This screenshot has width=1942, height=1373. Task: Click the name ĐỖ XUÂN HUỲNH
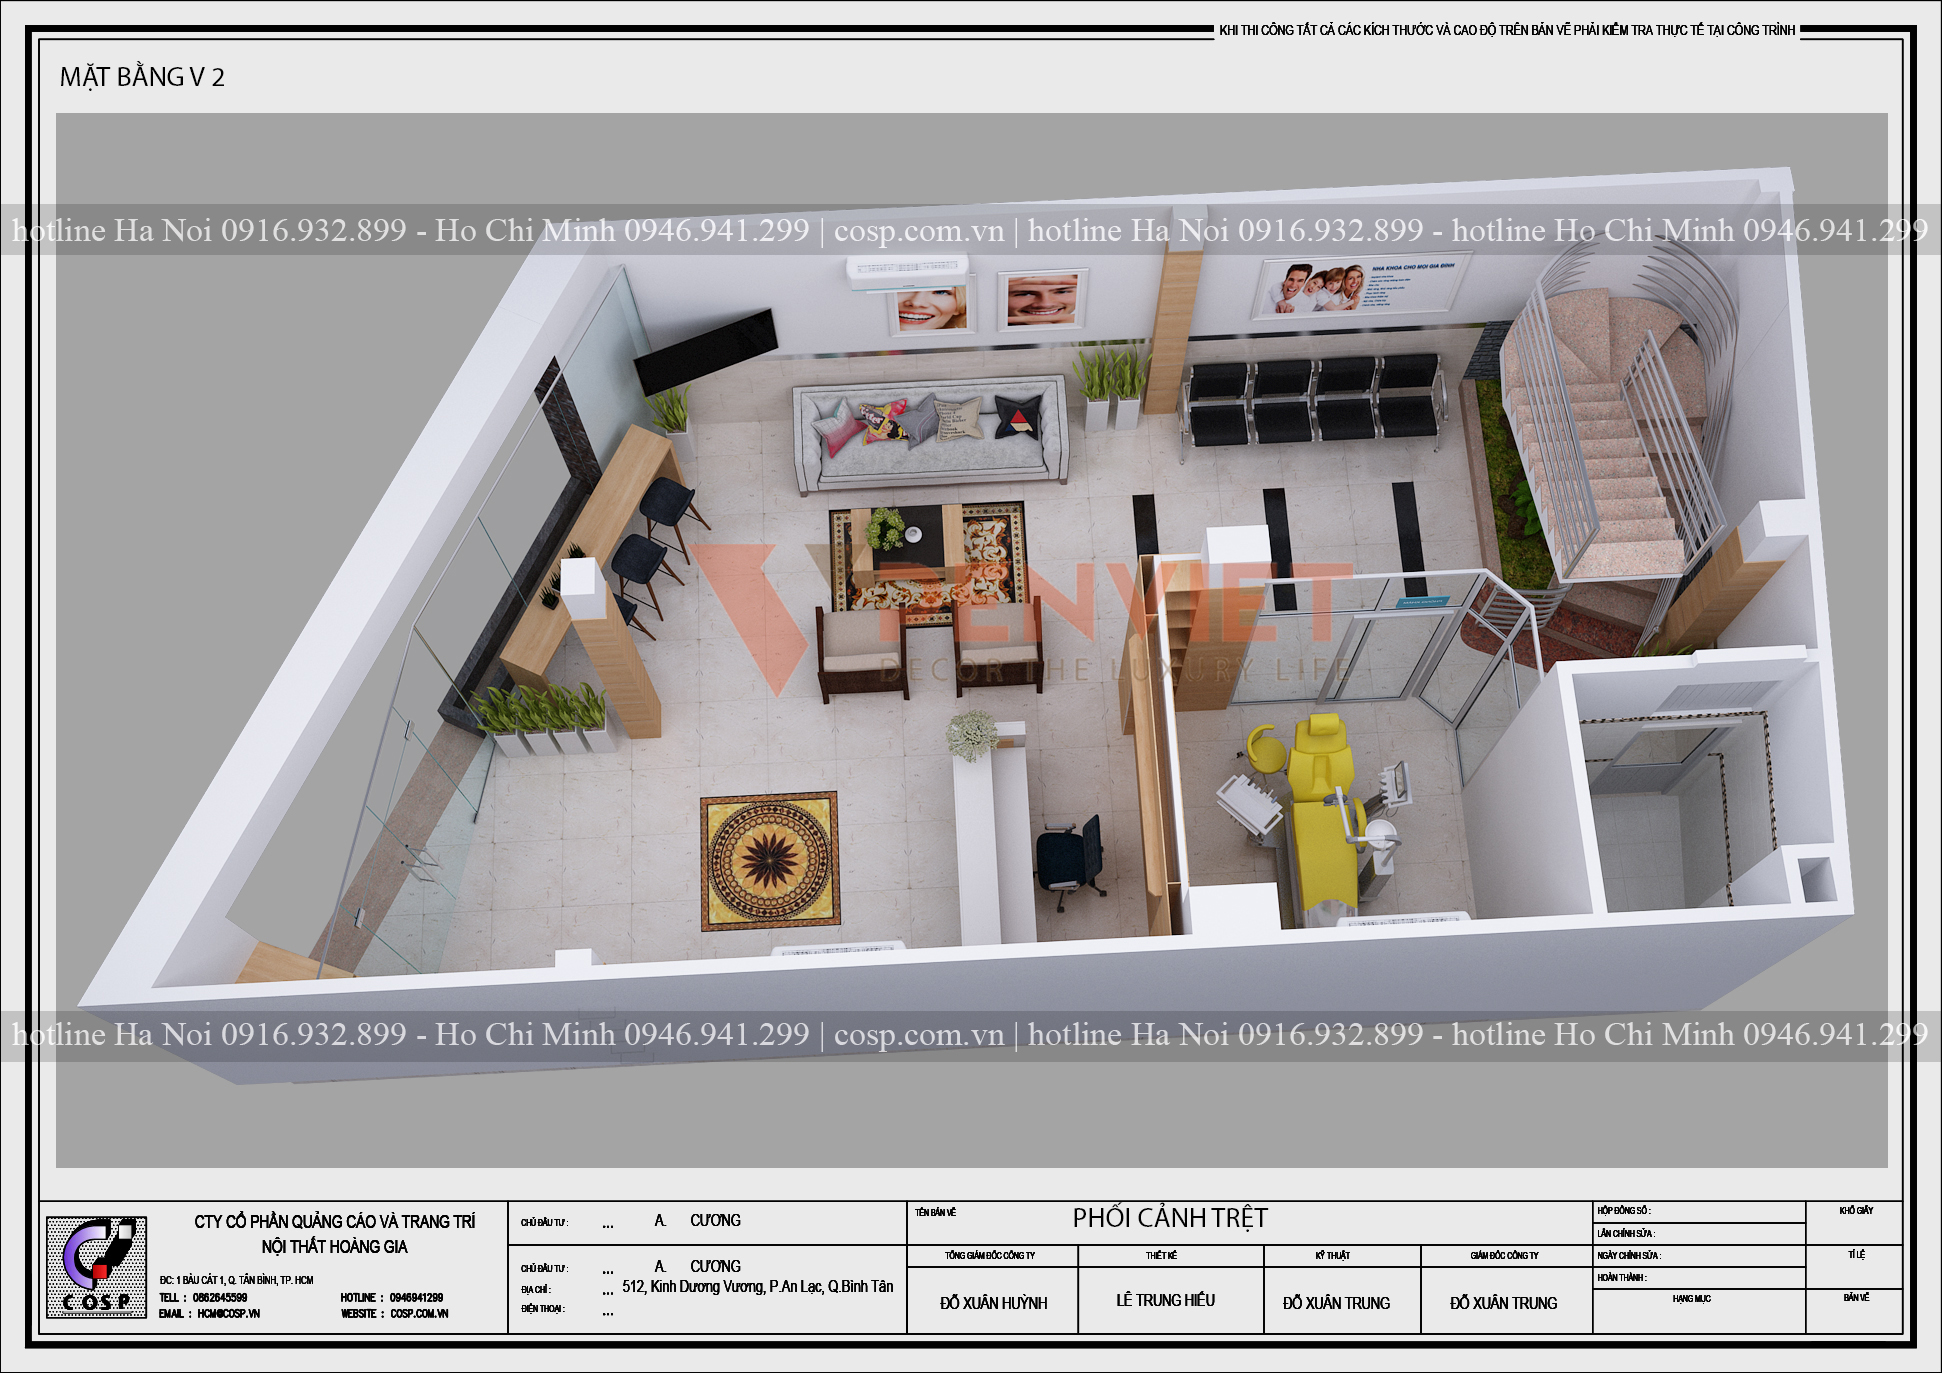click(993, 1303)
